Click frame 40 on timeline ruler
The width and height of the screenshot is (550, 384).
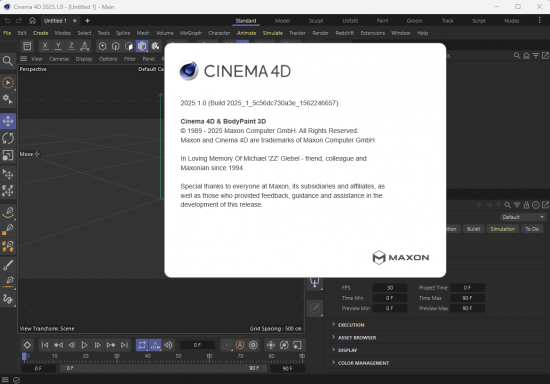[x=148, y=356]
